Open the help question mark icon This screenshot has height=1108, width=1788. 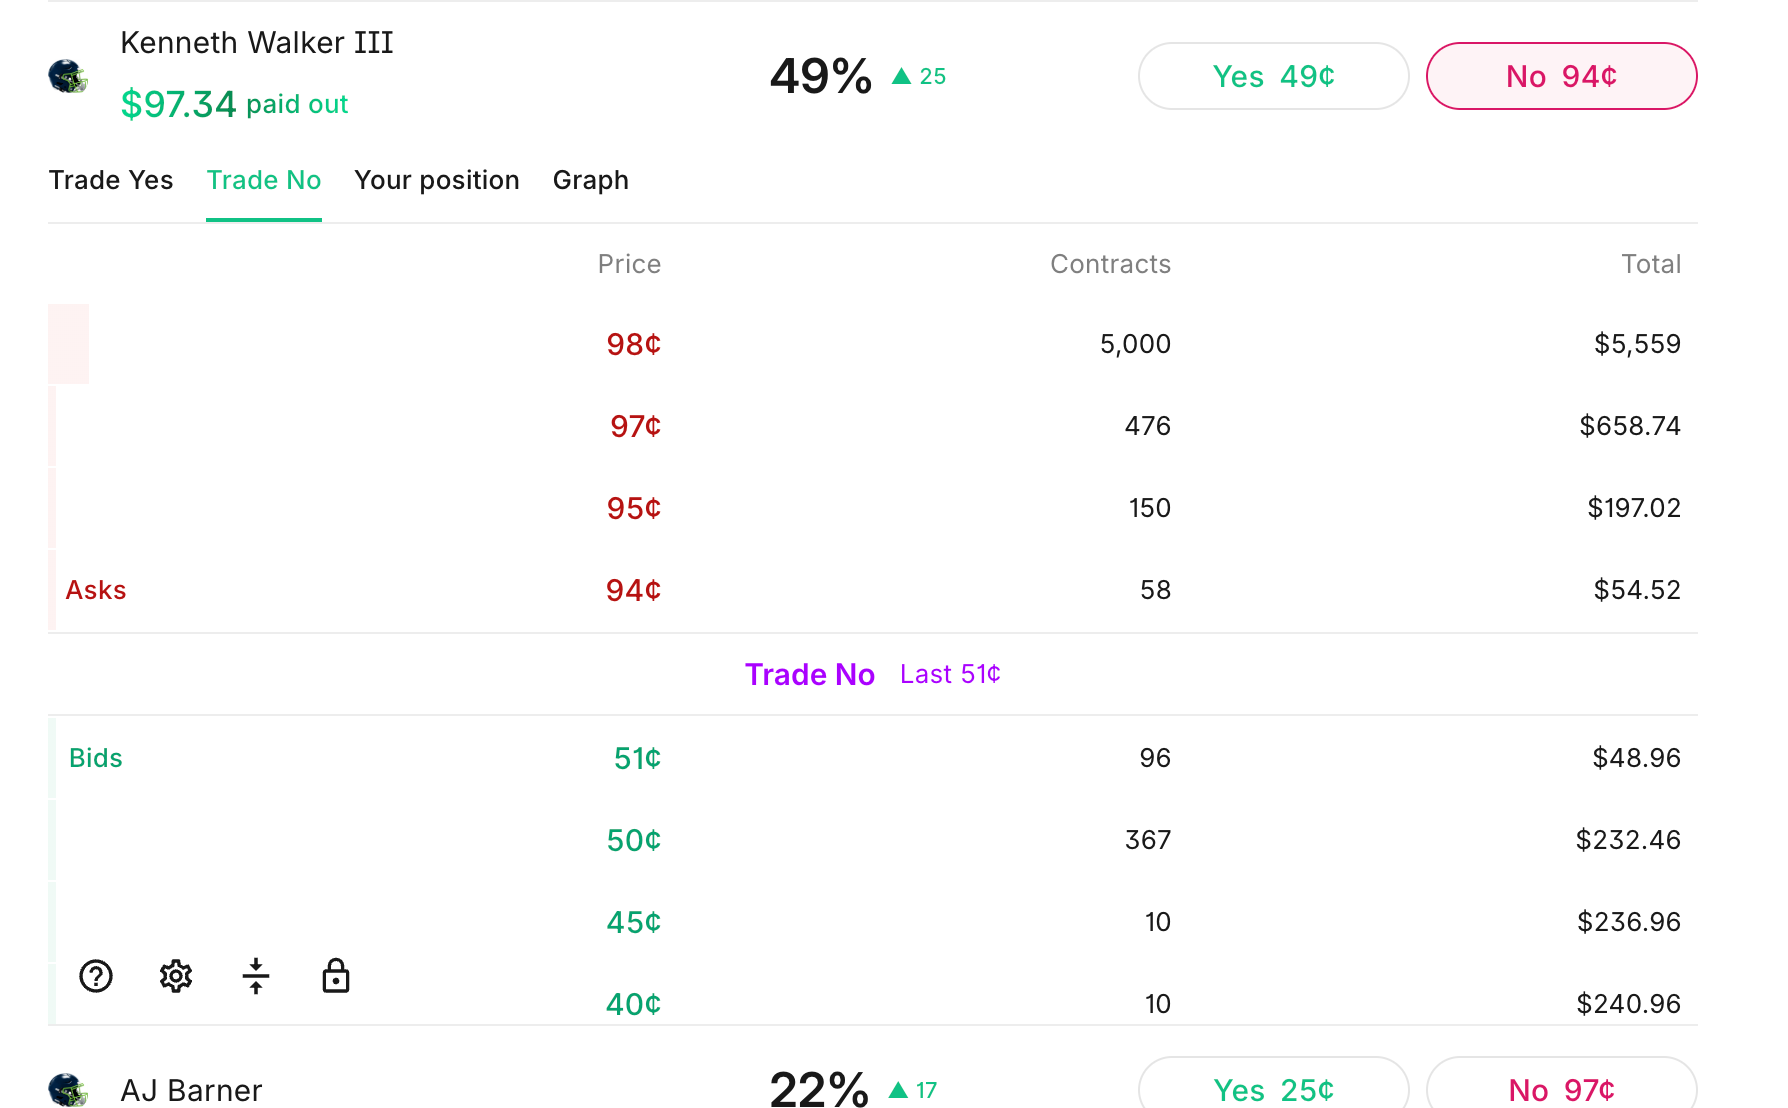[95, 976]
